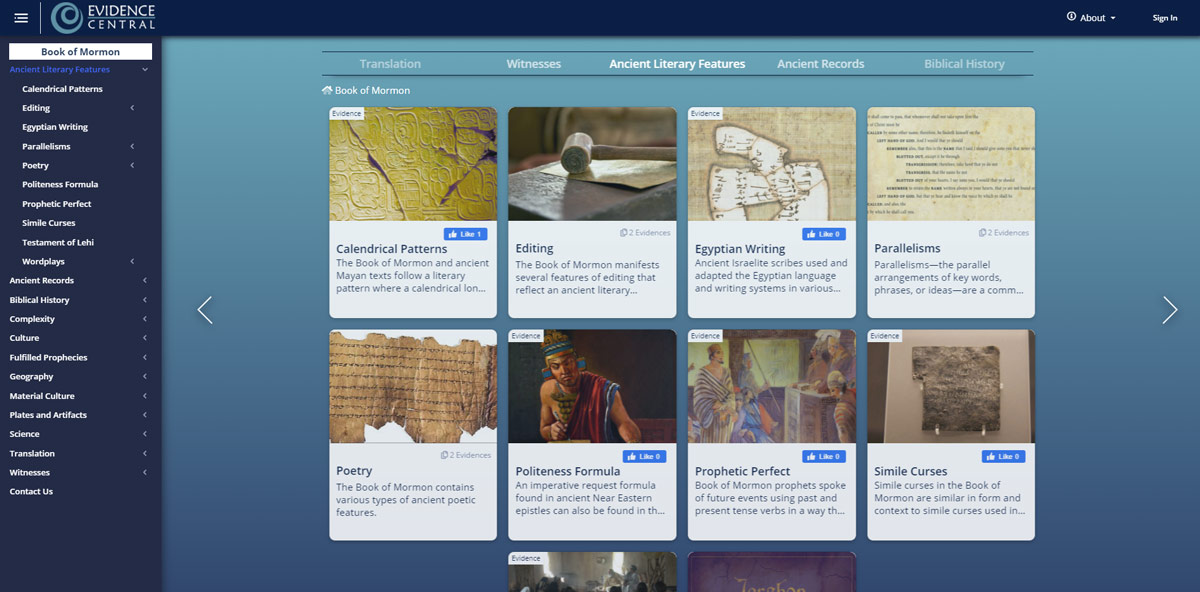Screen dimensions: 1200x592
Task: Select Testament of Lehi in sidebar
Action: click(58, 243)
